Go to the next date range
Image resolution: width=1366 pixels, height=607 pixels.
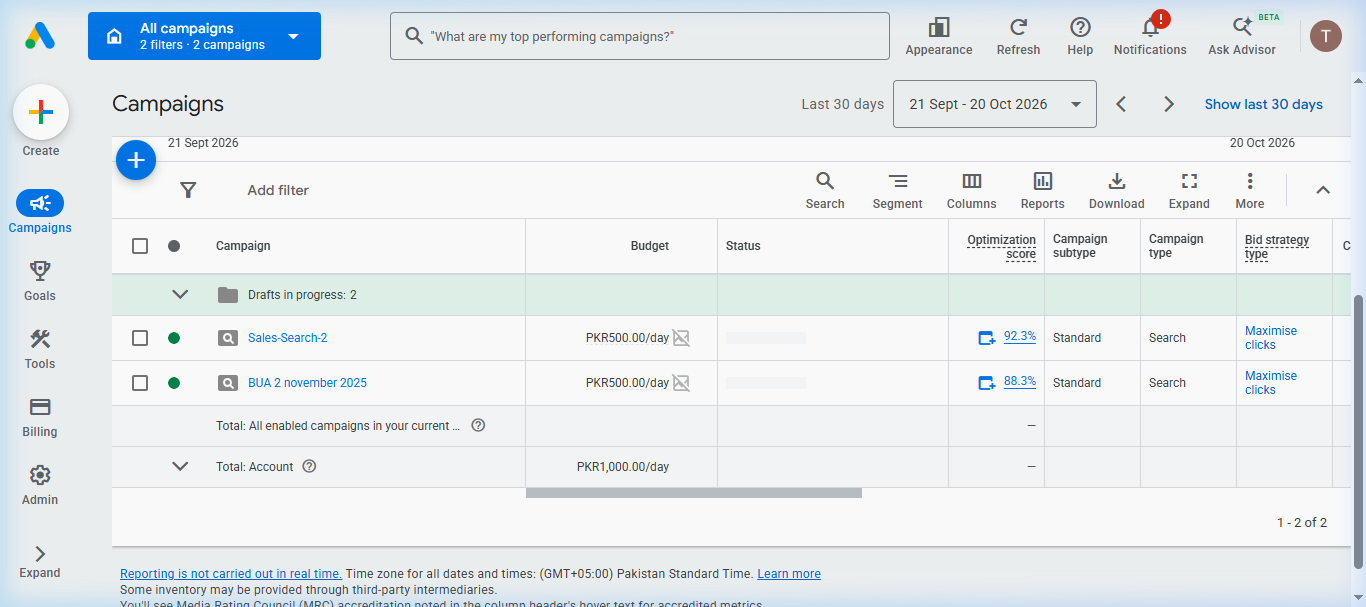click(1168, 104)
